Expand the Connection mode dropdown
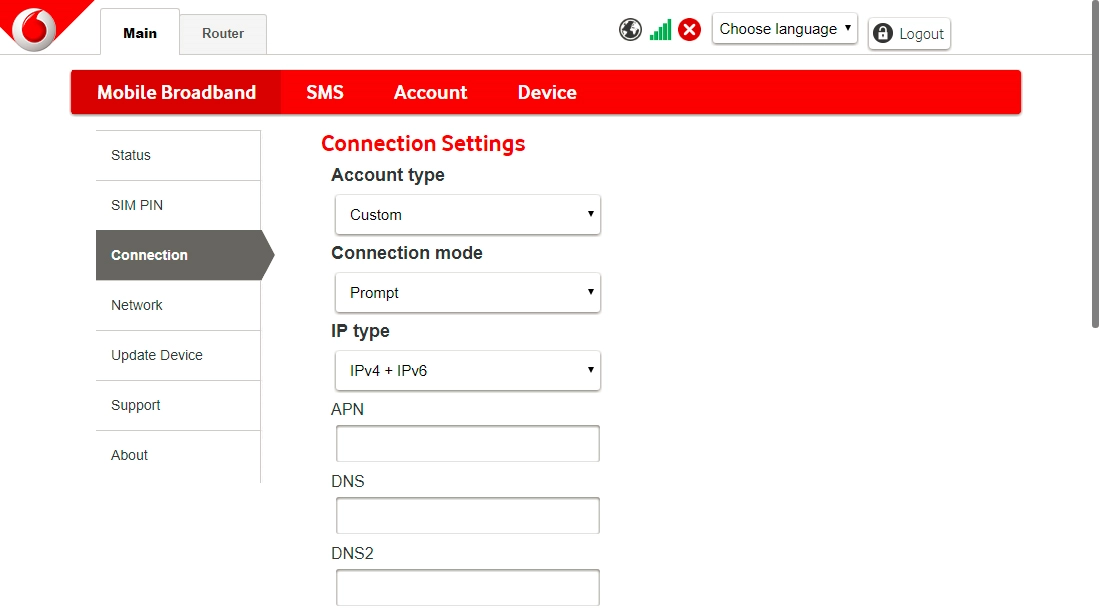 point(467,293)
